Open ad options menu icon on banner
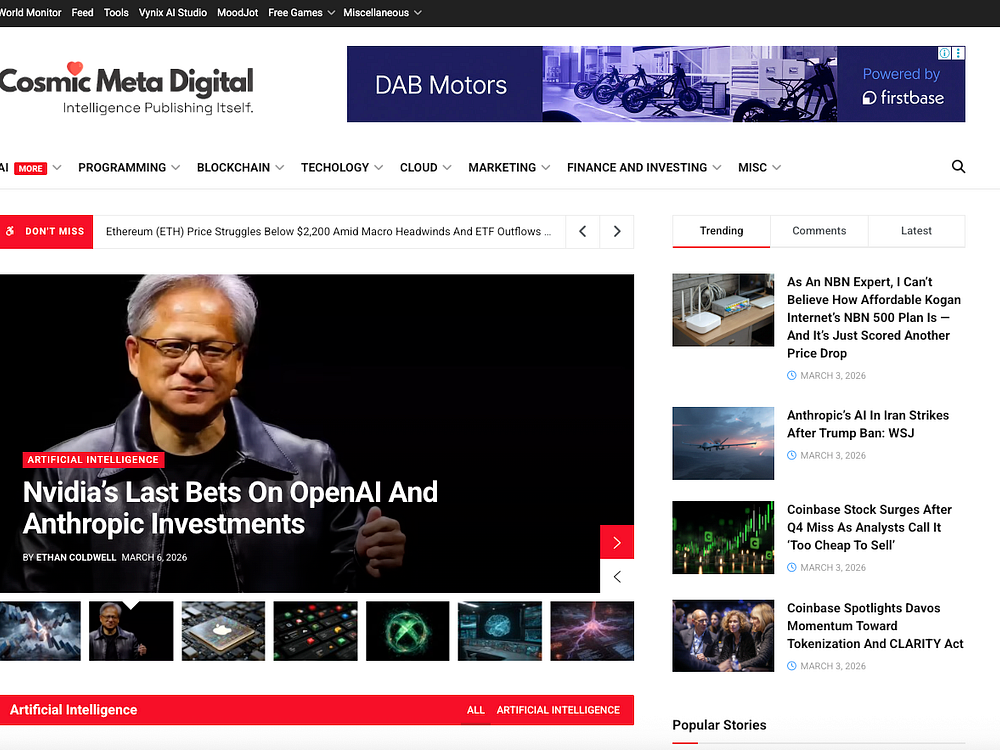The width and height of the screenshot is (1000, 750). [958, 53]
